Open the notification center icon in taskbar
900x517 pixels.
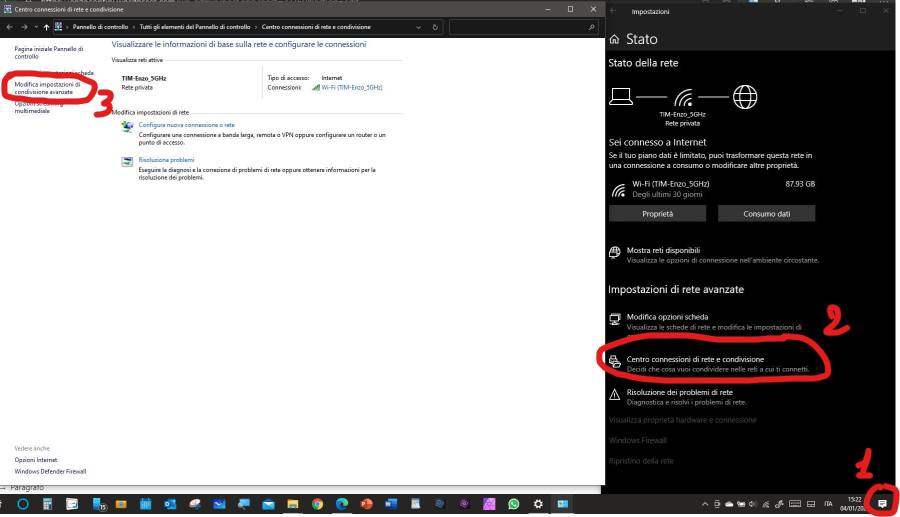(x=882, y=503)
